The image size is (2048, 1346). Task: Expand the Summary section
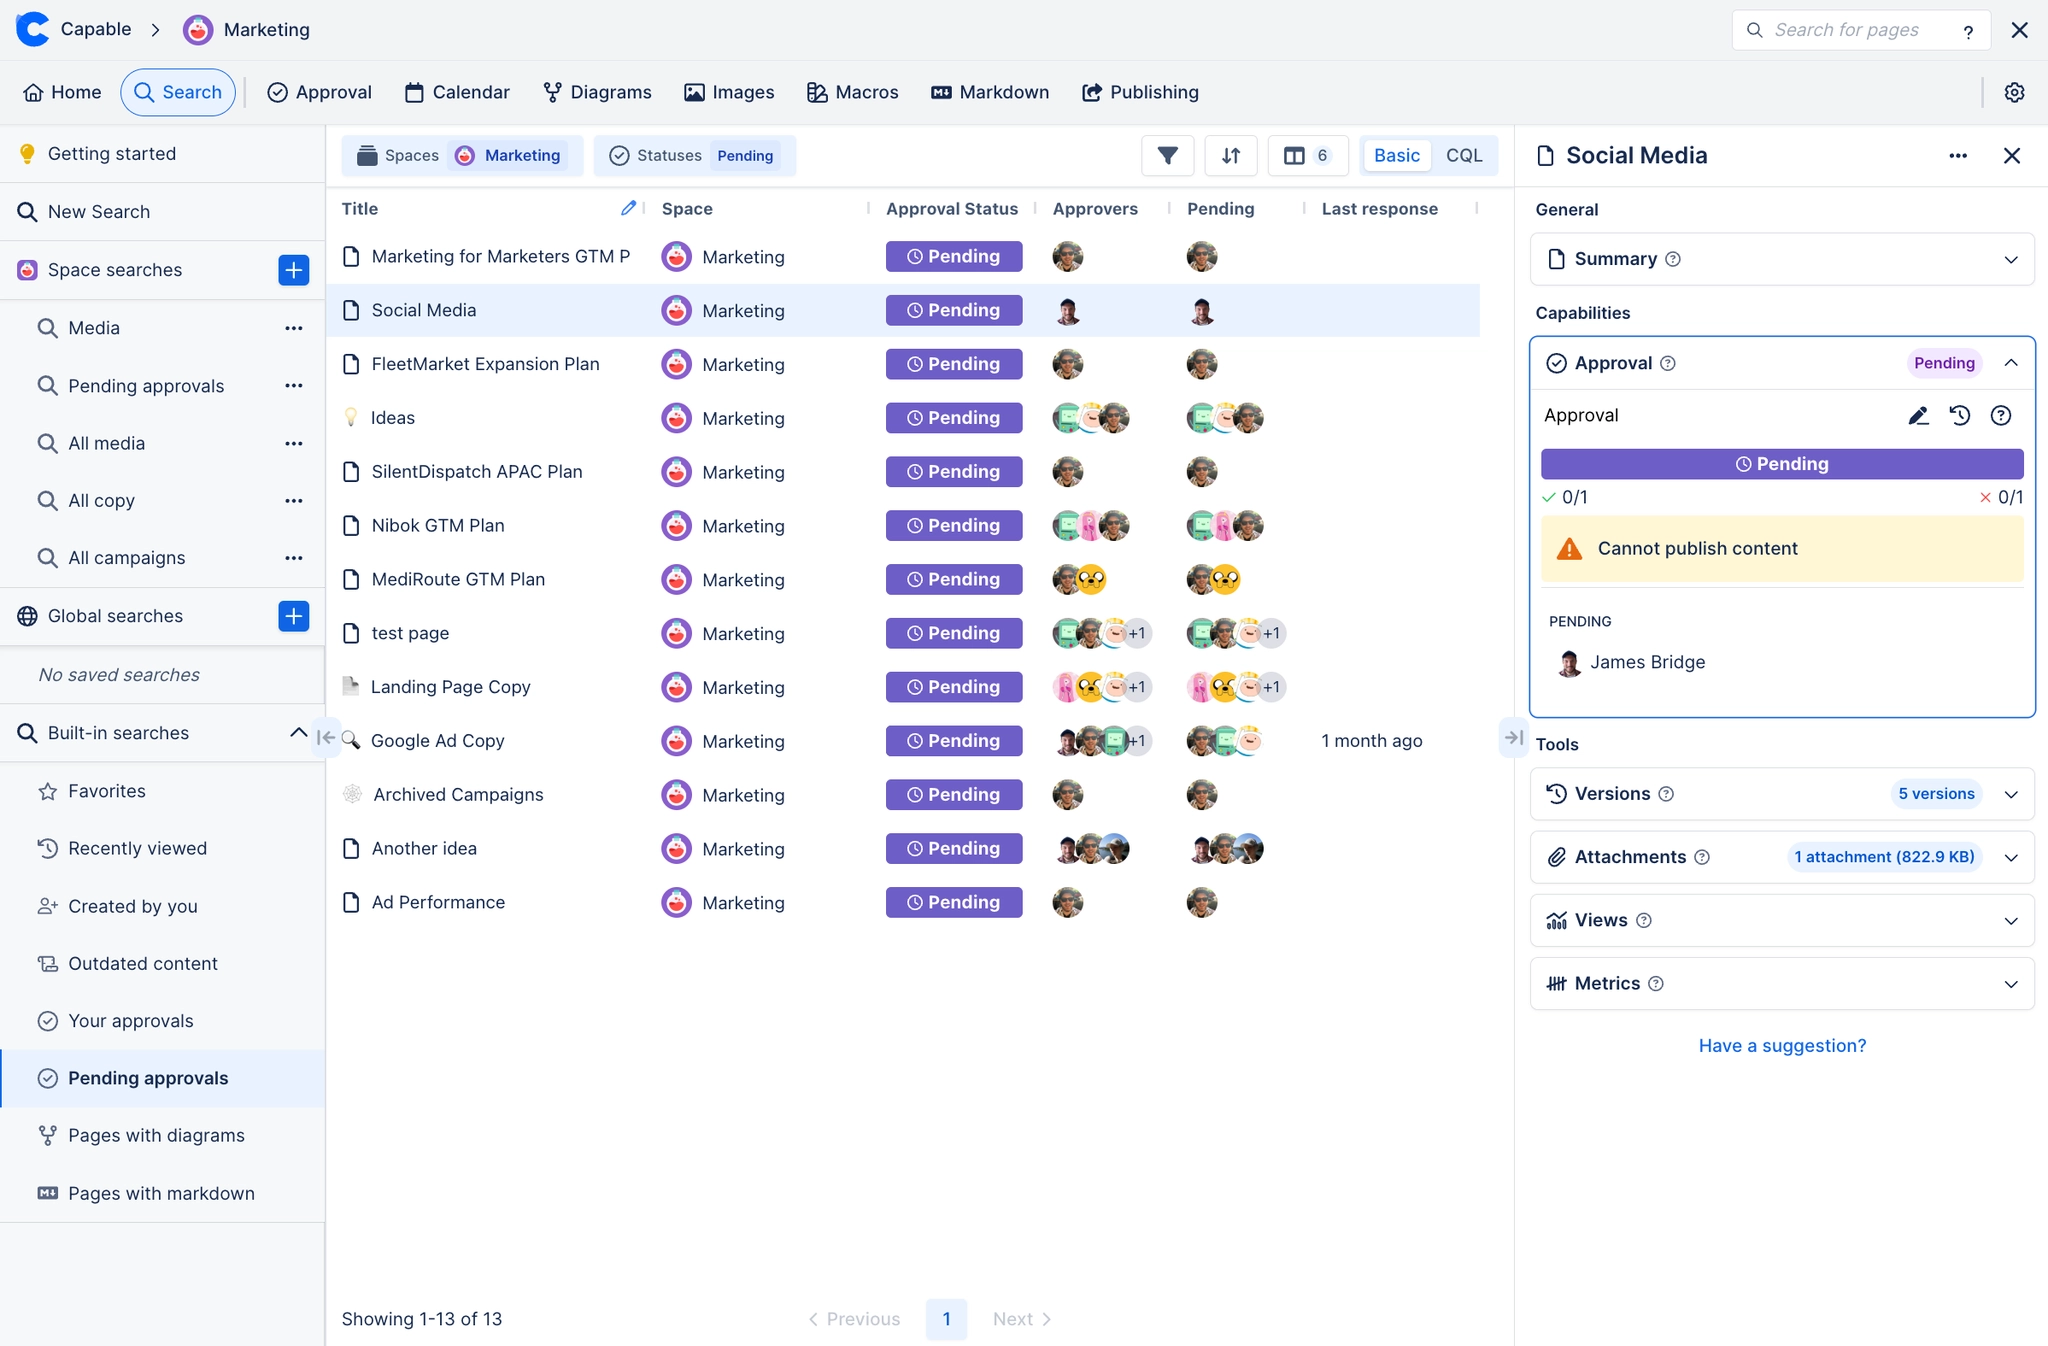[x=2010, y=259]
